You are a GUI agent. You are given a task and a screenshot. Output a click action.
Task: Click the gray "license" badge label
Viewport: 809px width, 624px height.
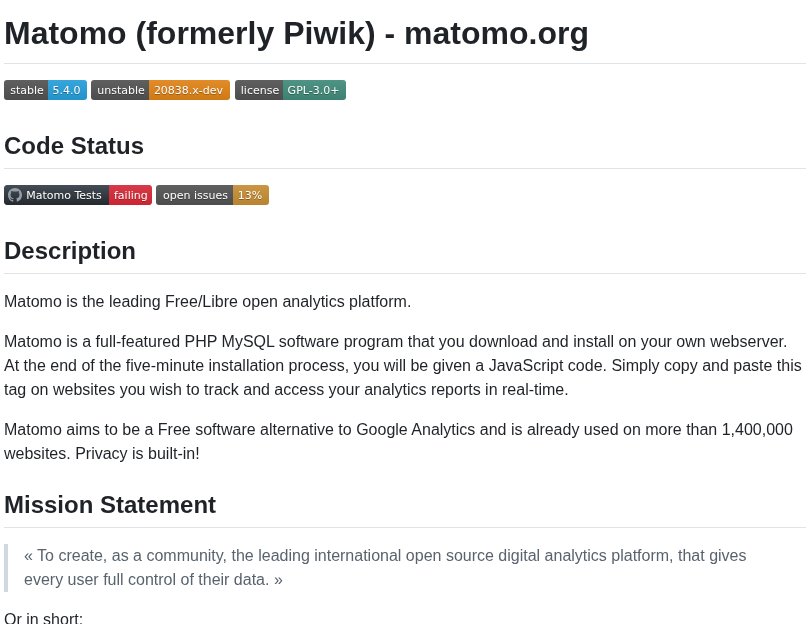(259, 90)
